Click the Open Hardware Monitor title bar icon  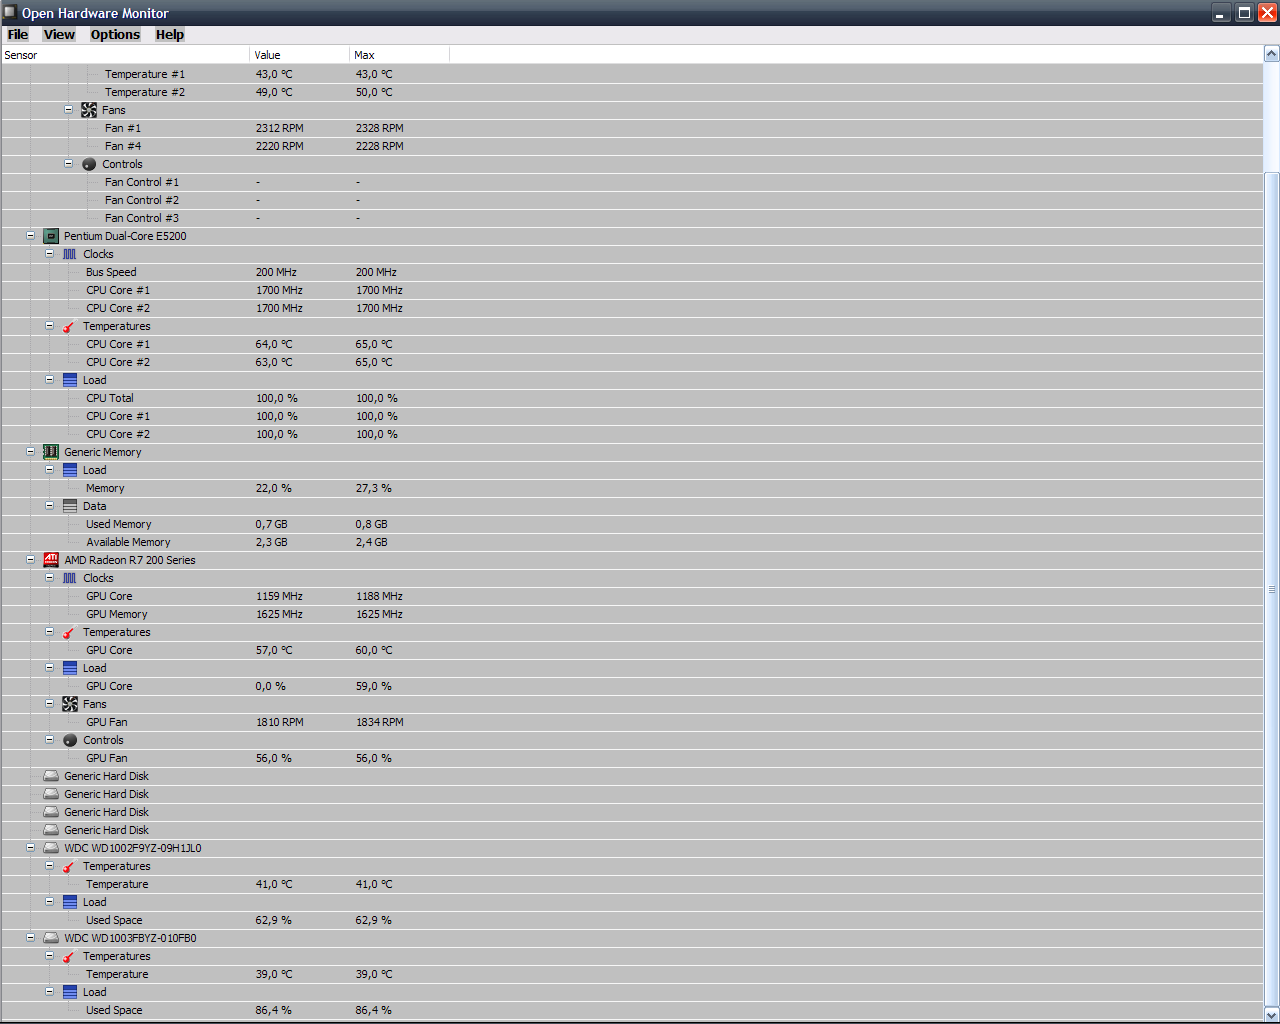coord(10,12)
